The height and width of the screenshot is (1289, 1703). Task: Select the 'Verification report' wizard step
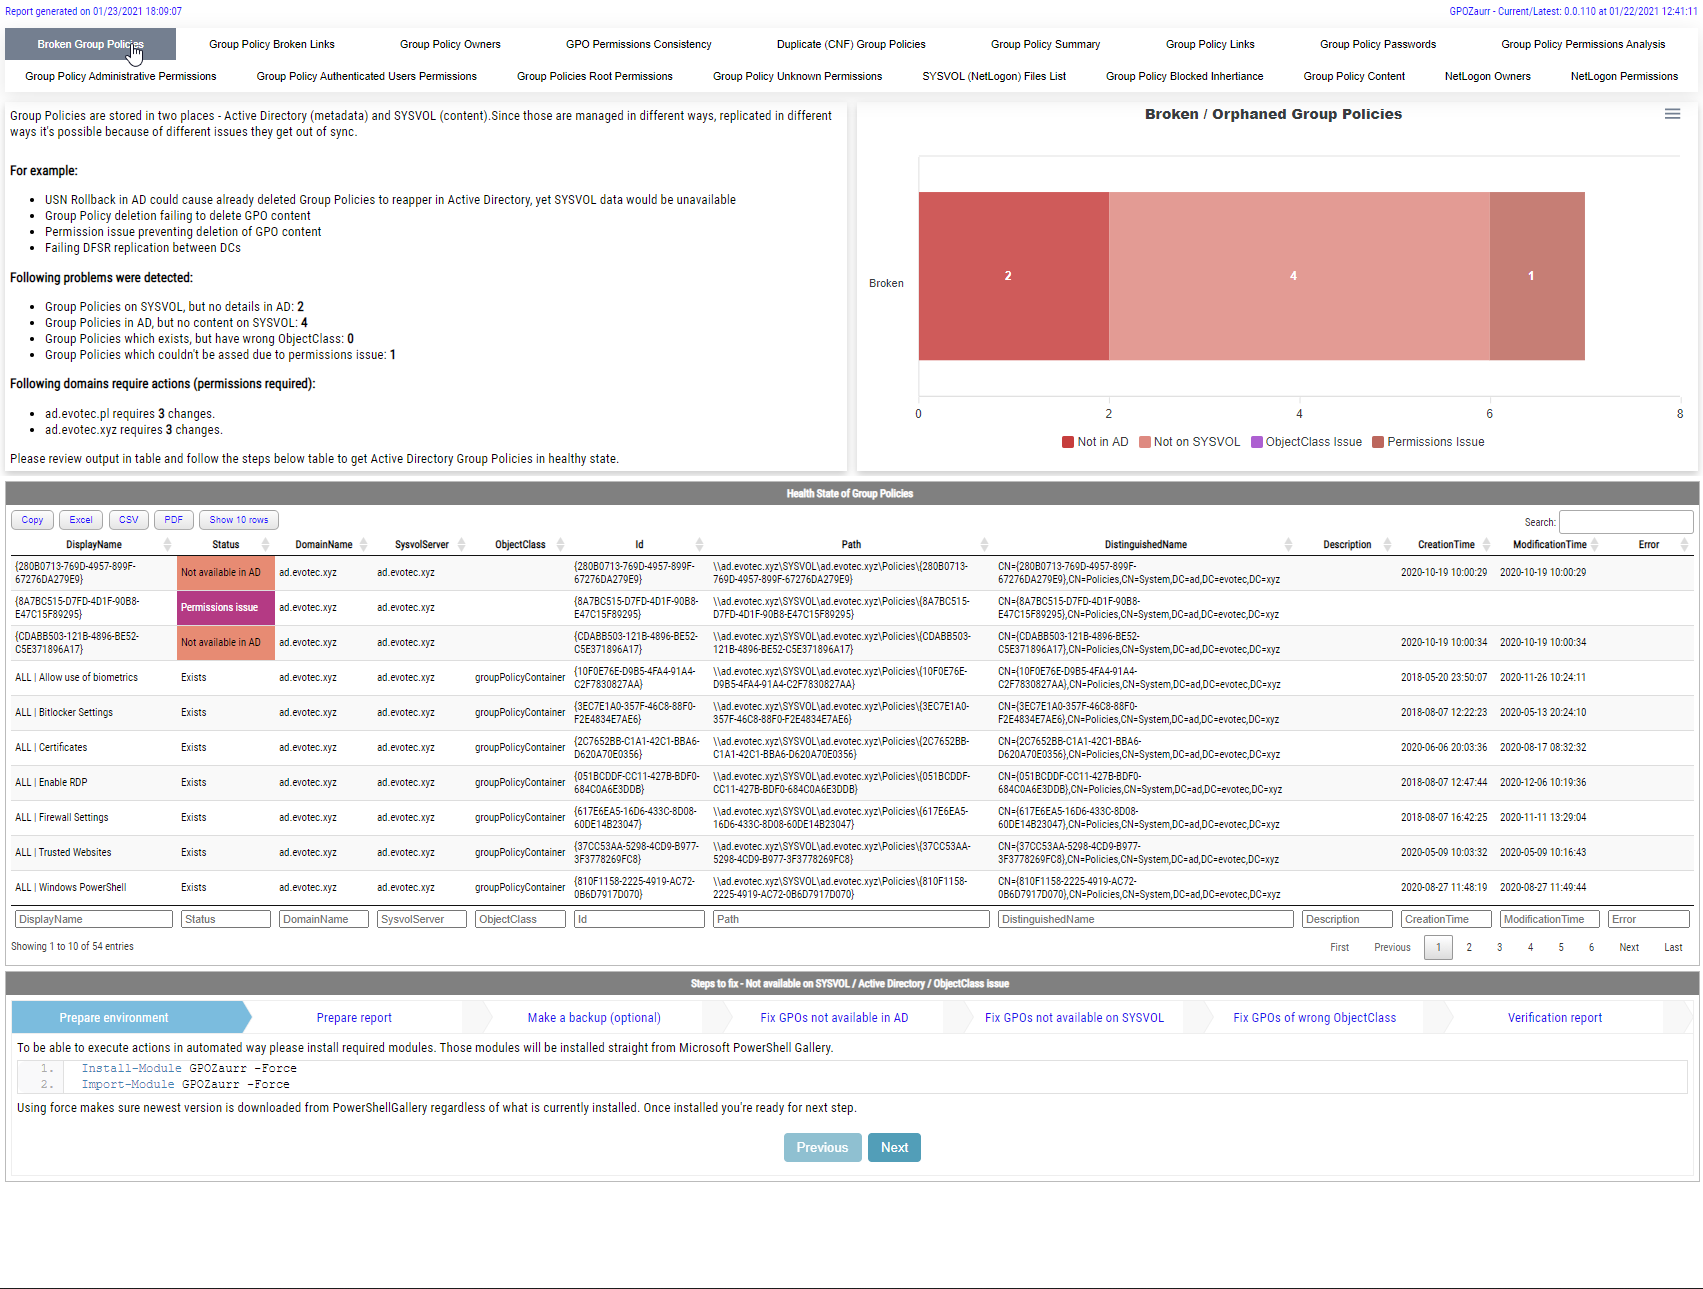click(x=1555, y=1017)
